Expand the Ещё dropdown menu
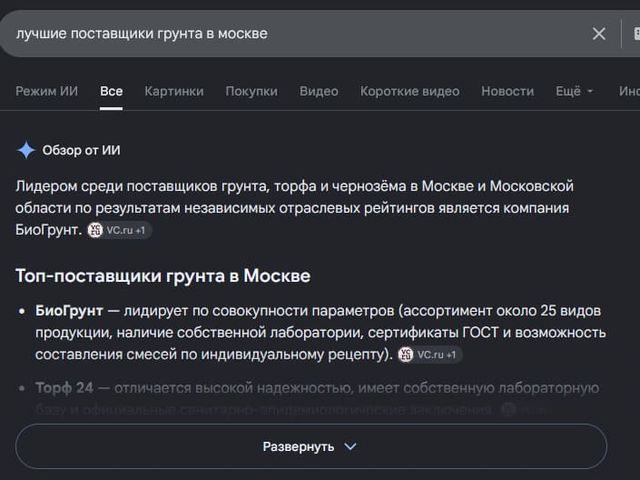The image size is (640, 480). point(574,91)
